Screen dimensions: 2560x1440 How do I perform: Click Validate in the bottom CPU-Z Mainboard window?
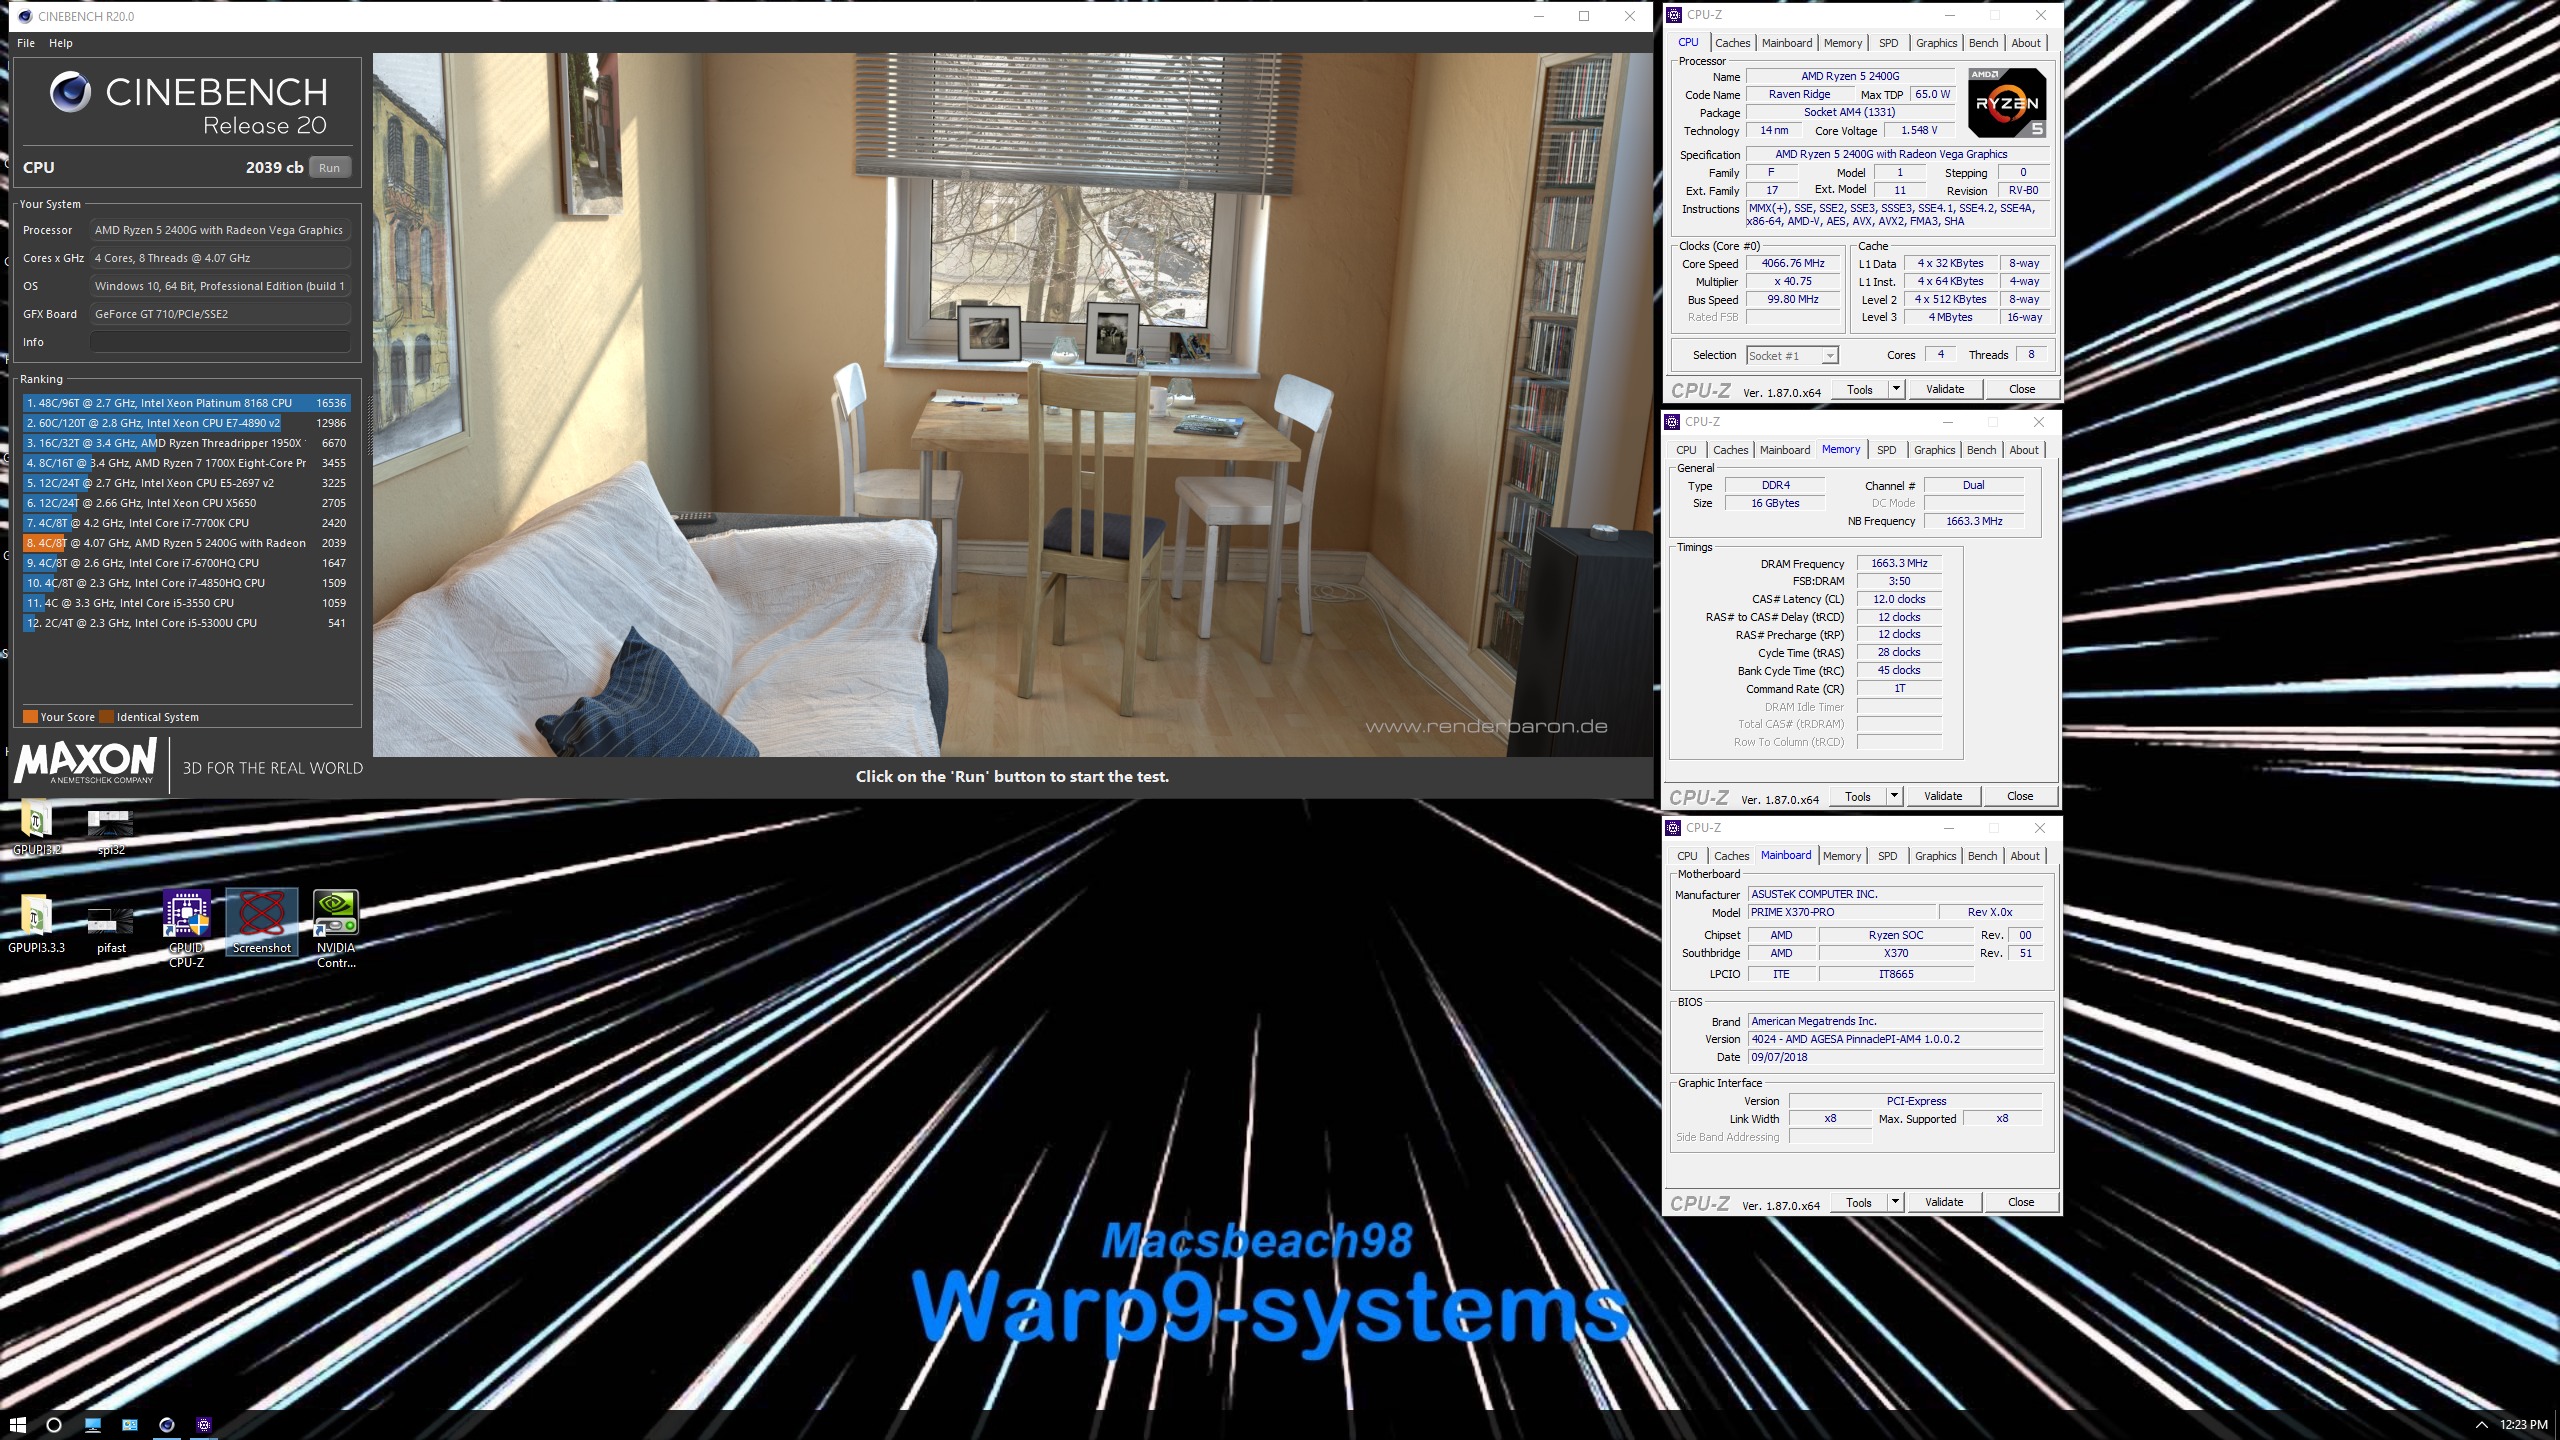[1944, 1202]
